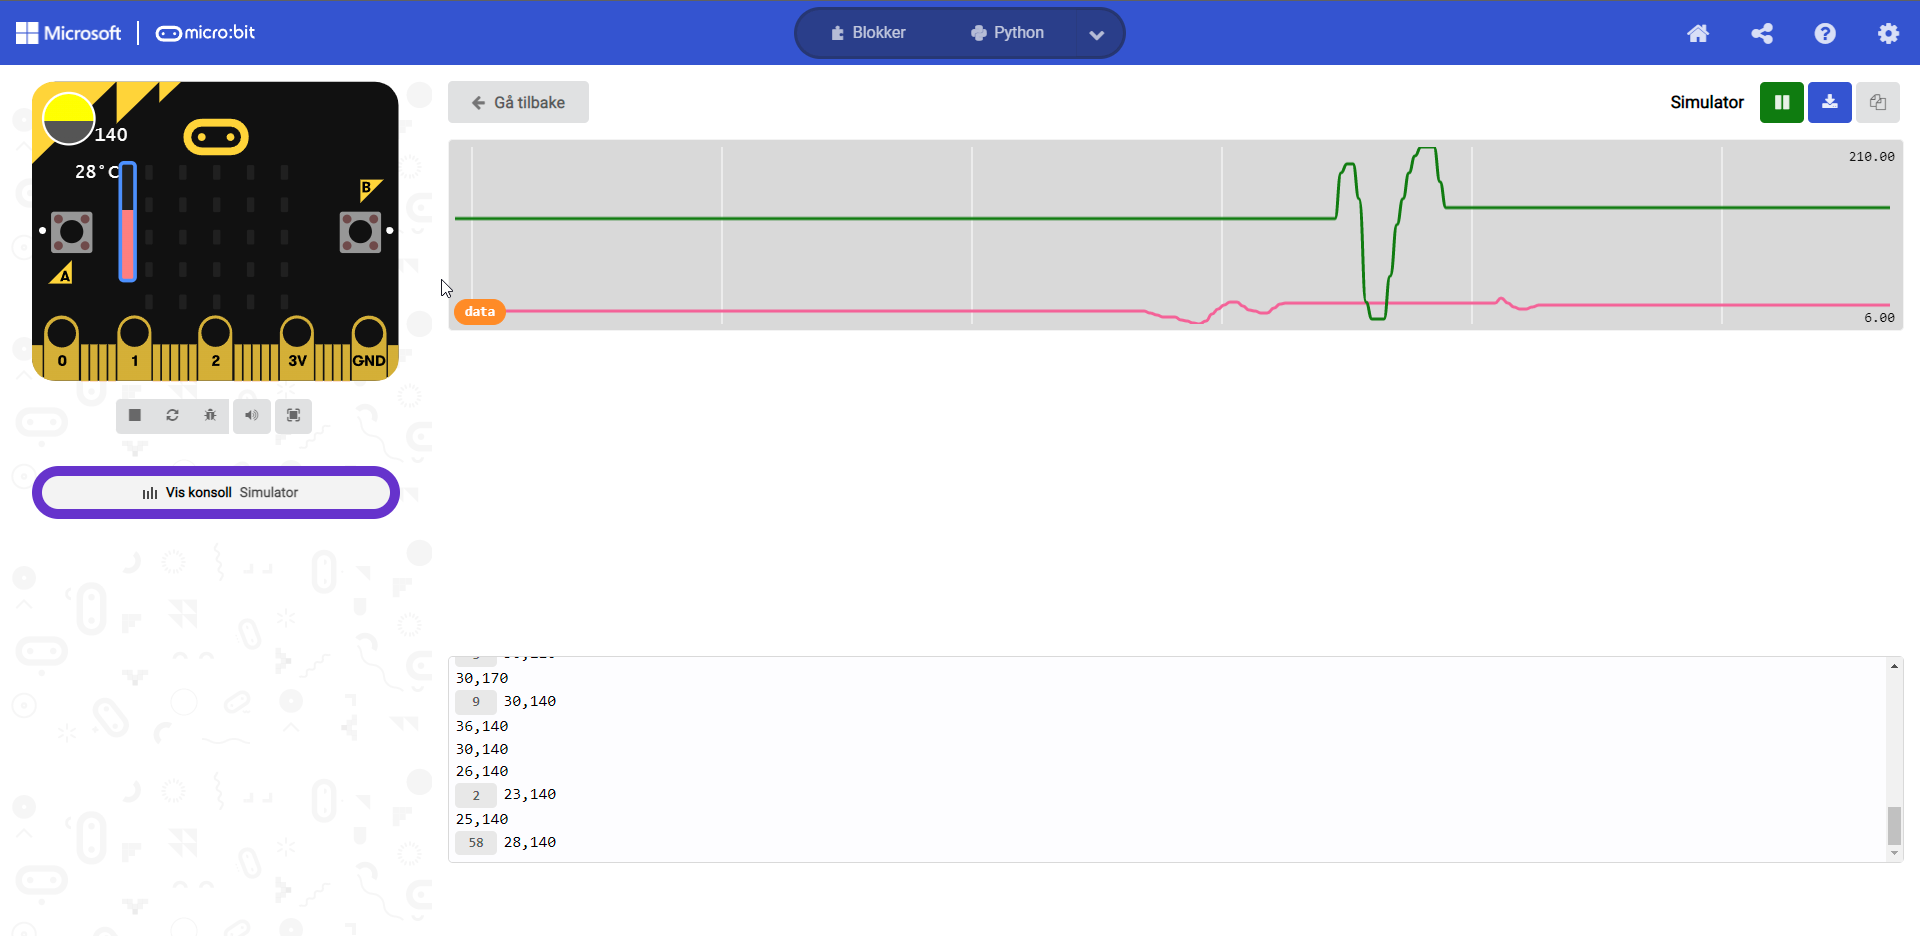Click pin 2 on the micro:bit
This screenshot has width=1920, height=936.
point(215,348)
